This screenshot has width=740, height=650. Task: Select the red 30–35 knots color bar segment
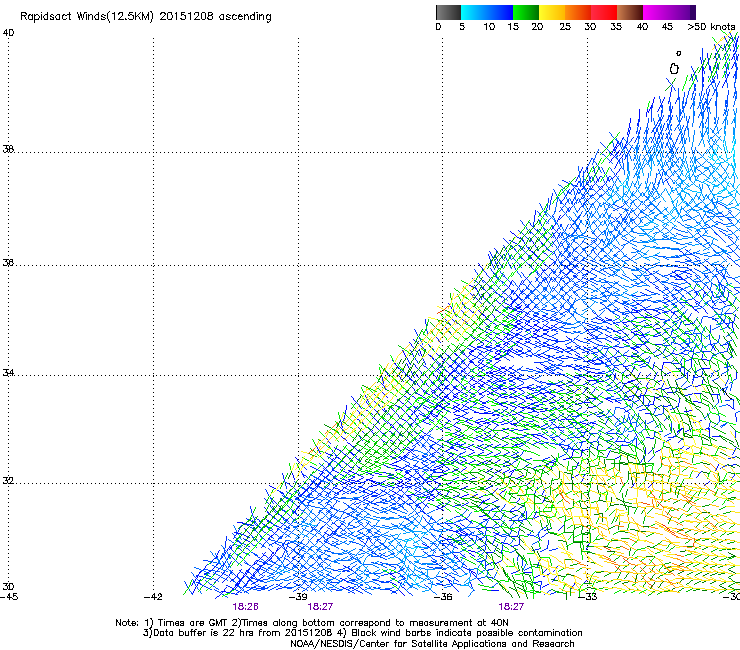click(604, 12)
